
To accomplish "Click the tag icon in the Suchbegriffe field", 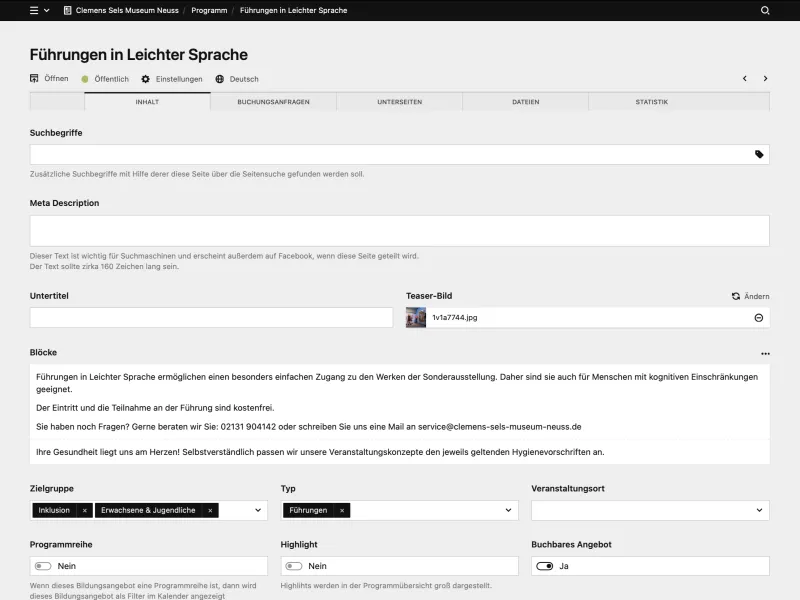I will tap(761, 154).
